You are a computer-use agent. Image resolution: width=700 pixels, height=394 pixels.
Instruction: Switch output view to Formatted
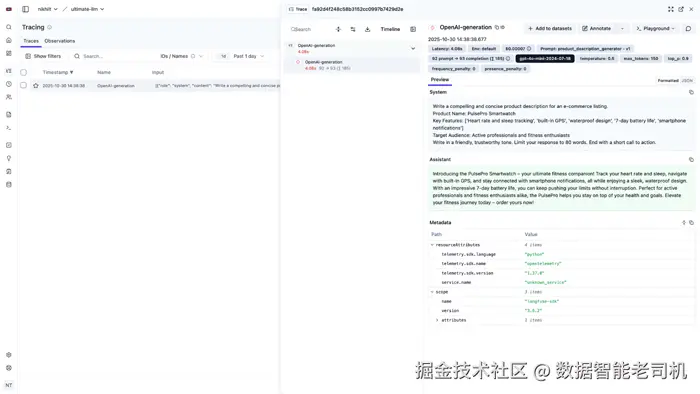(x=668, y=81)
